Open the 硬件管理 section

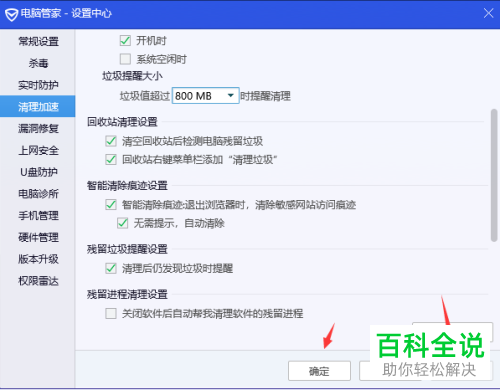[38, 237]
